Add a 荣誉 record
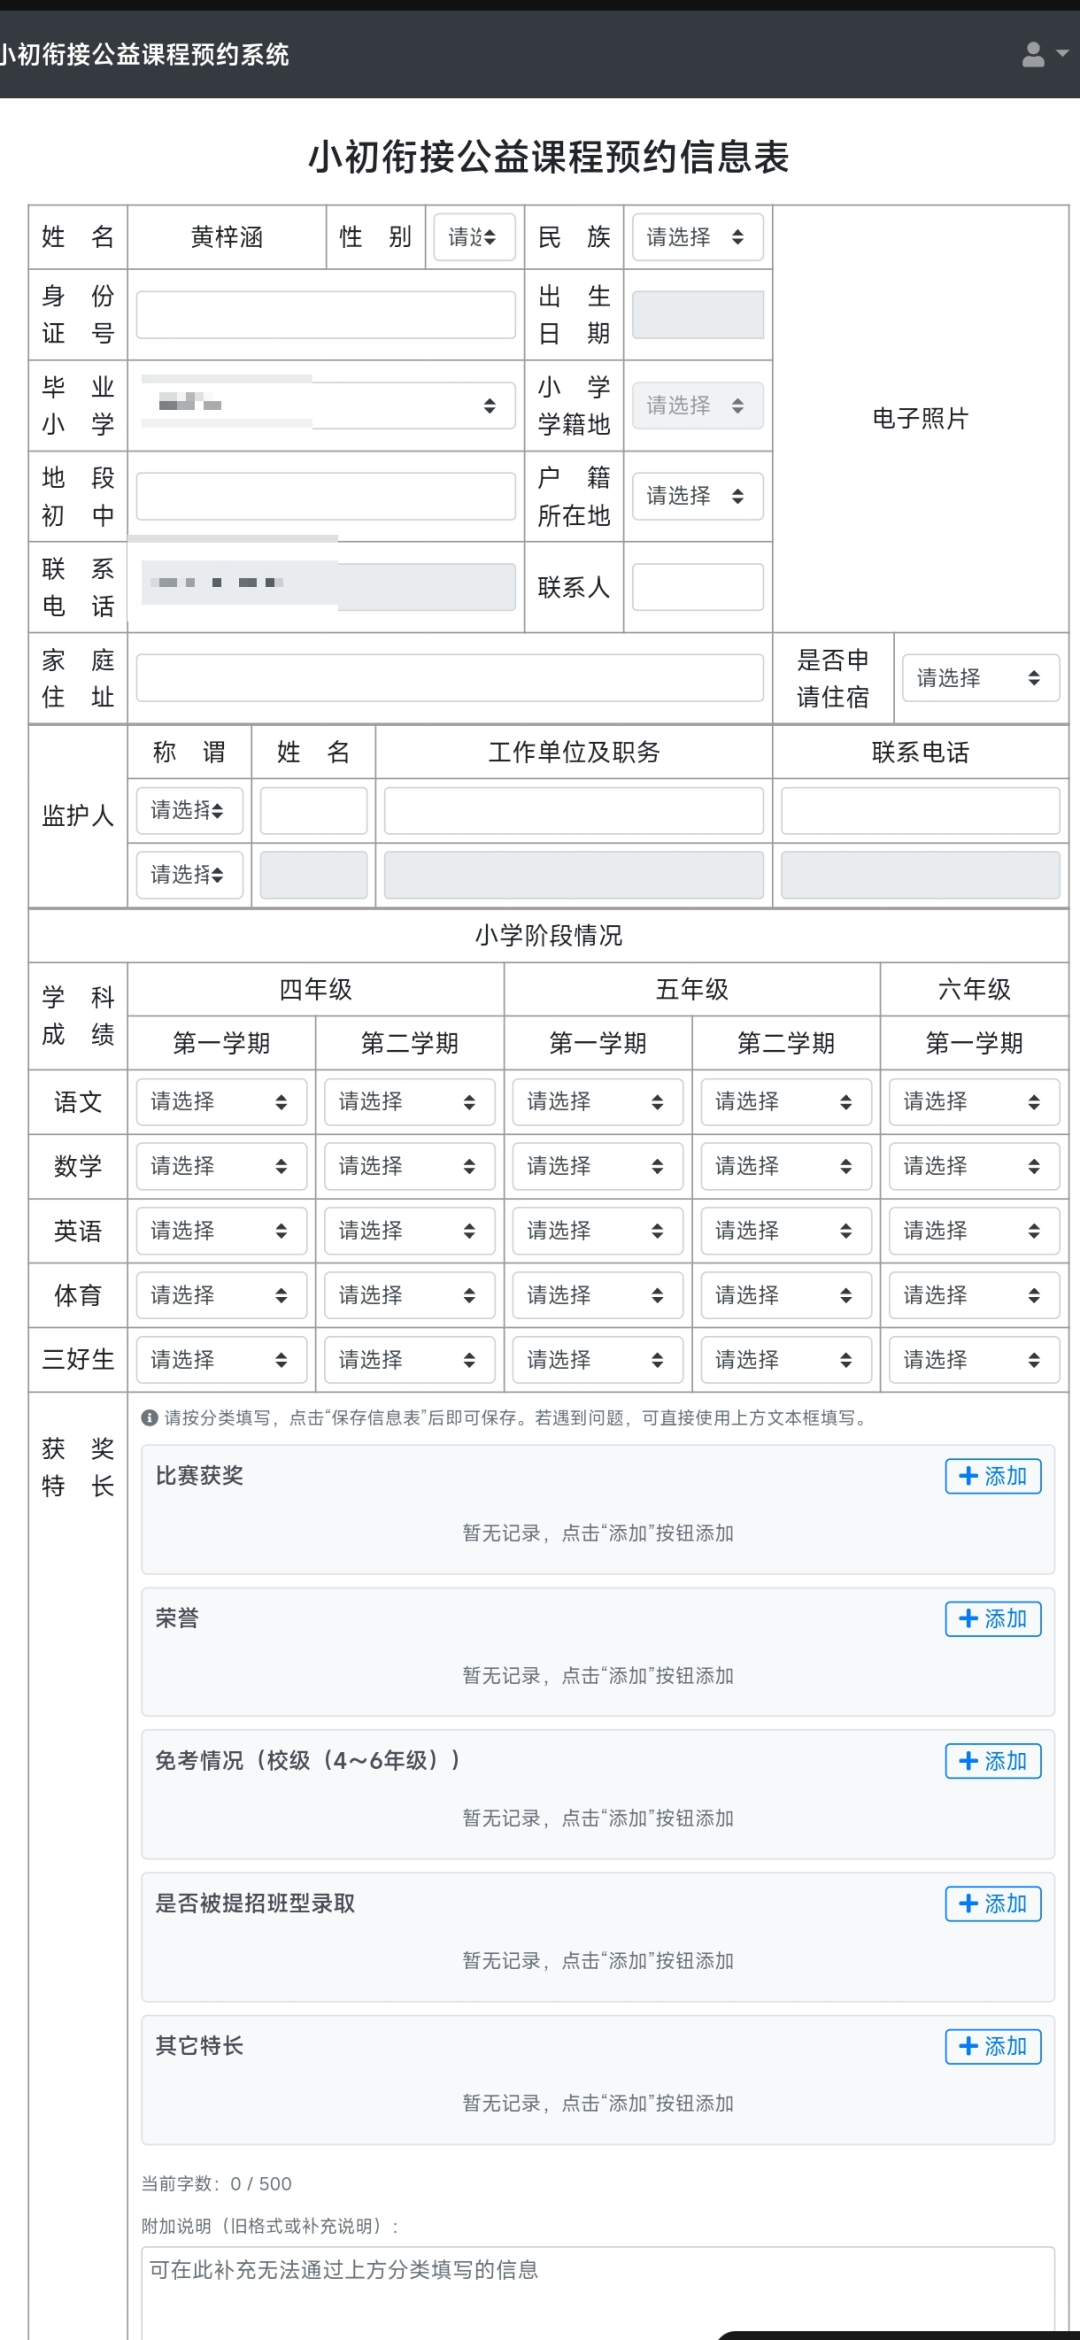The width and height of the screenshot is (1080, 2340). point(992,1618)
